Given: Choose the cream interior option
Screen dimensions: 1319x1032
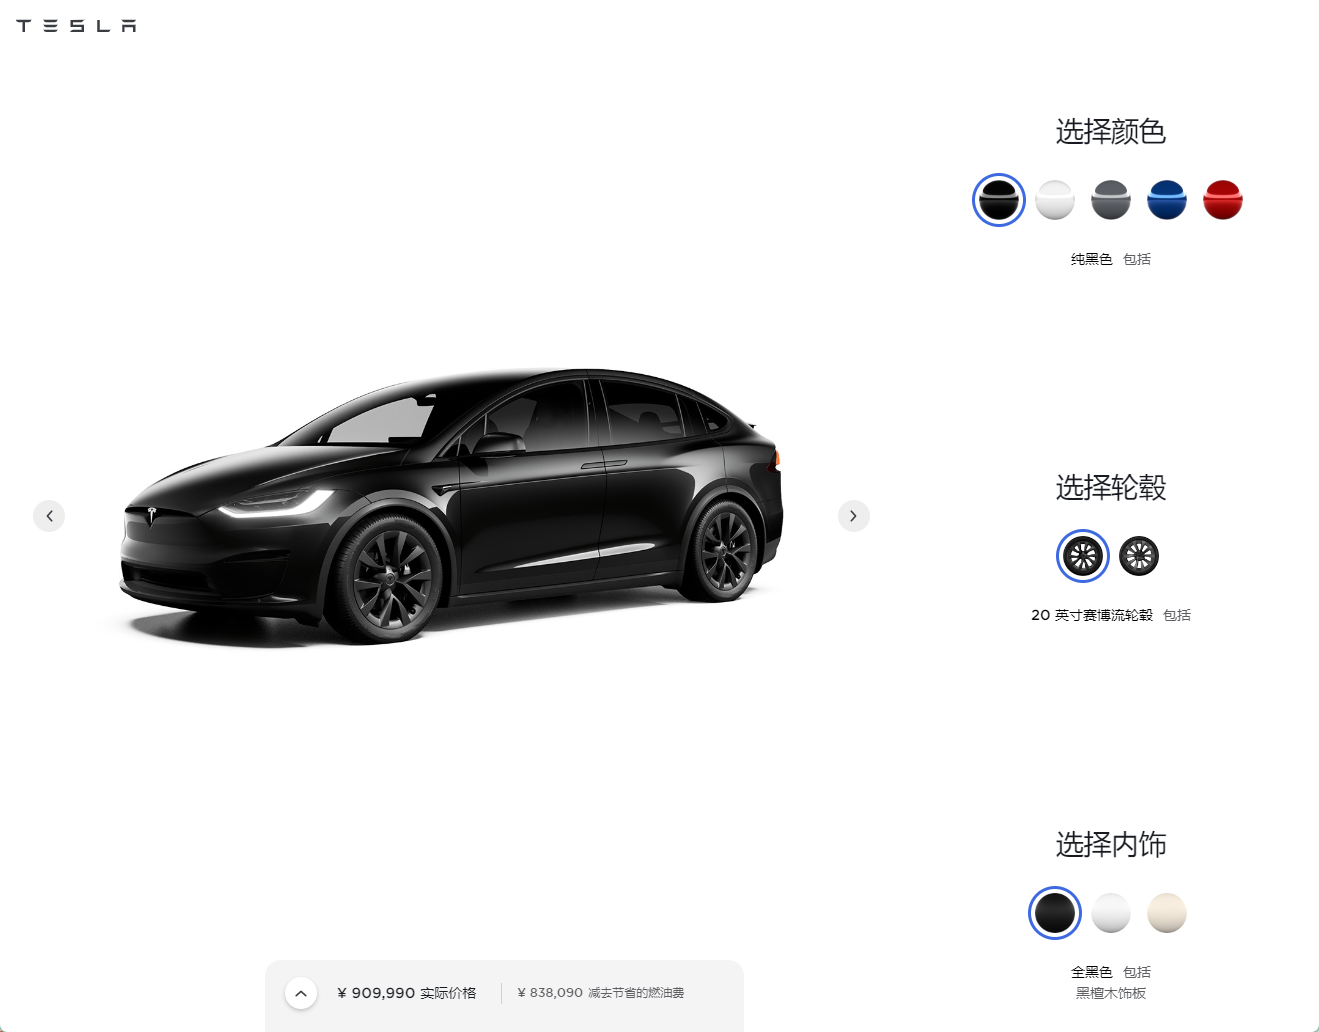Looking at the screenshot, I should (1167, 913).
